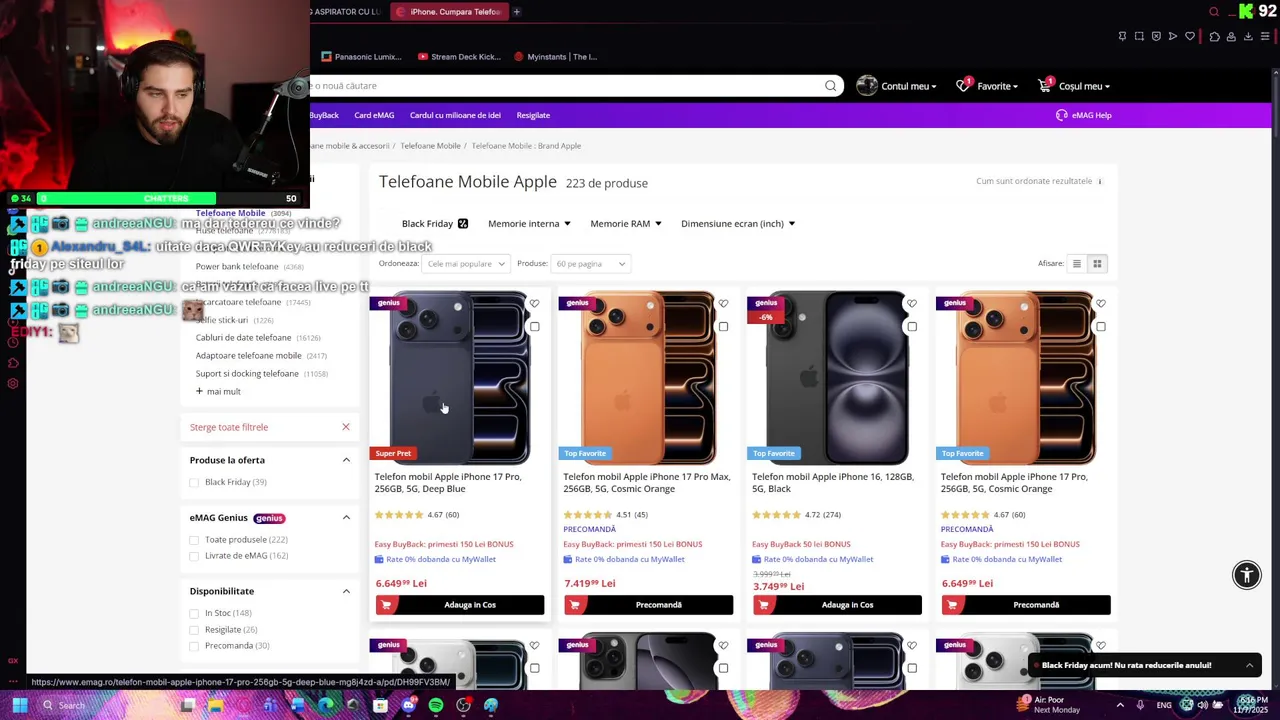Enable the In Stoc (148) filter
1280x720 pixels.
[x=194, y=613]
